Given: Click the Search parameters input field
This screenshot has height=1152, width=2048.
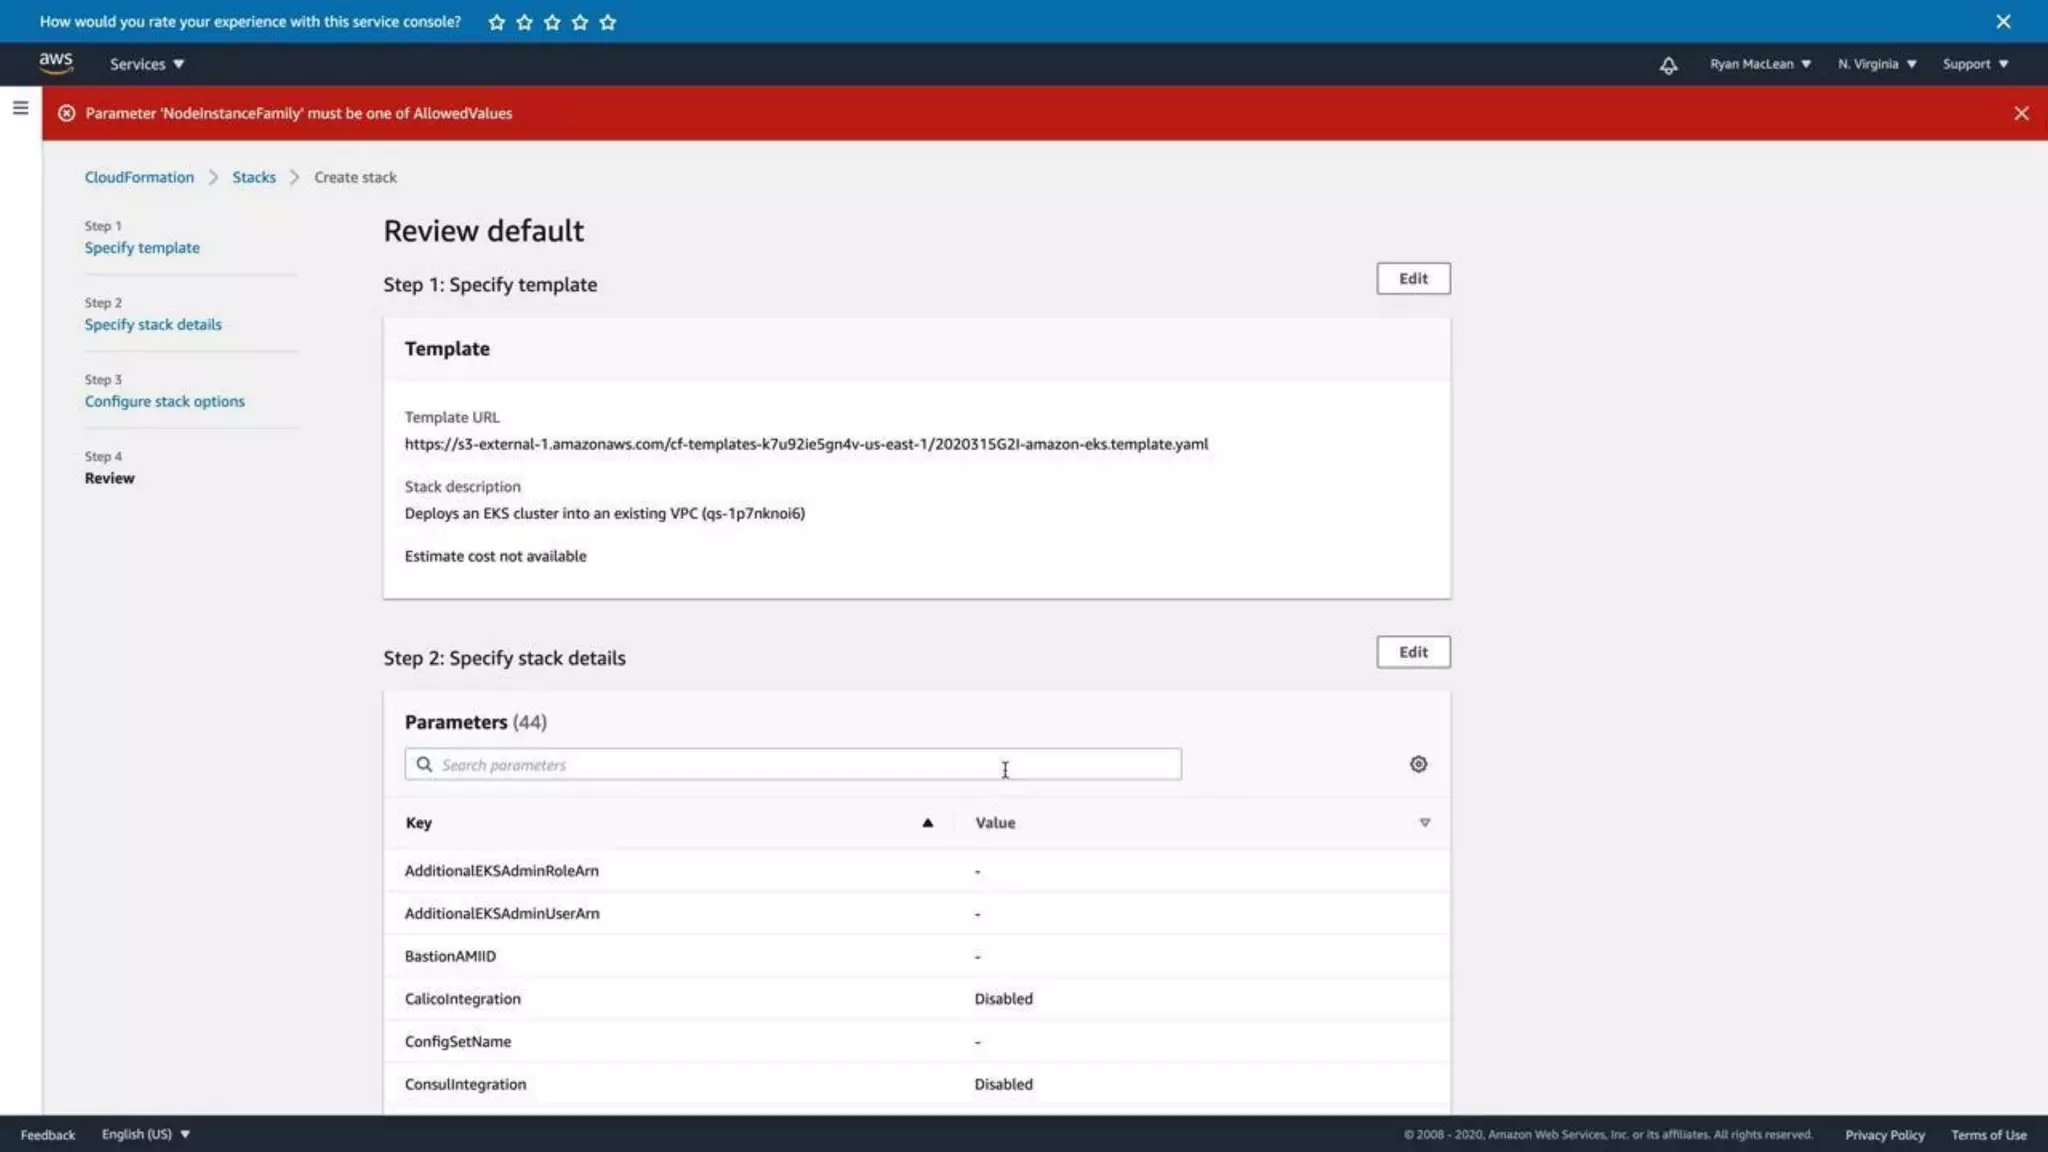Looking at the screenshot, I should point(792,764).
